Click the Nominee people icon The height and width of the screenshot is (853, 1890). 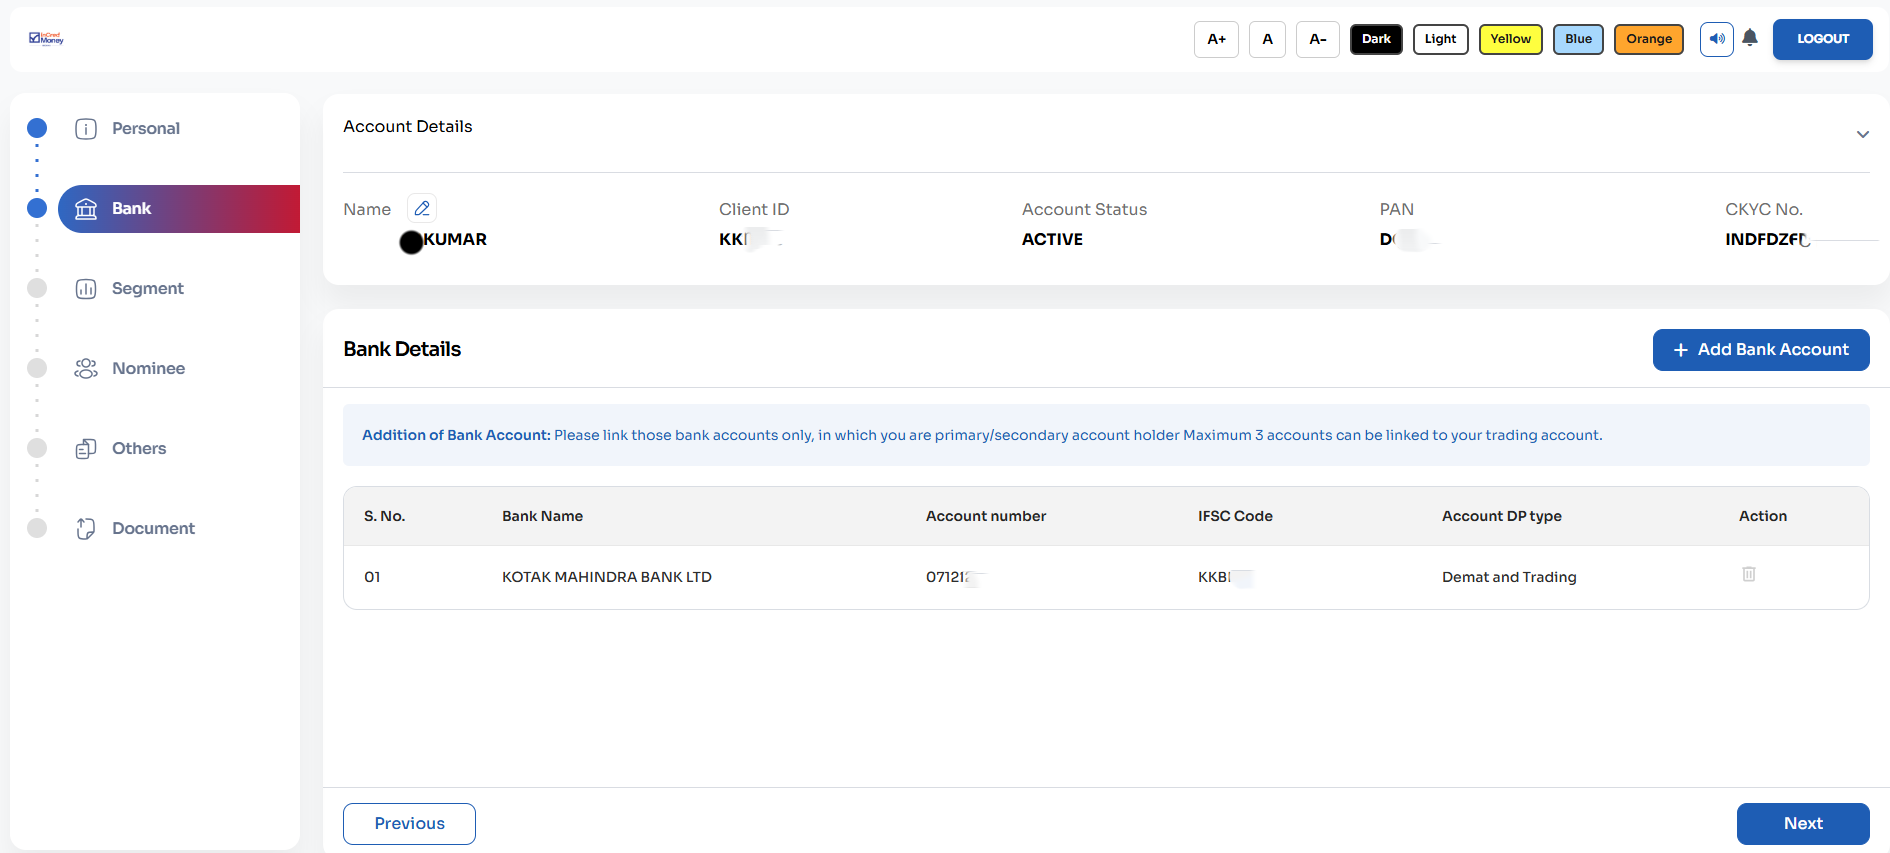(86, 368)
